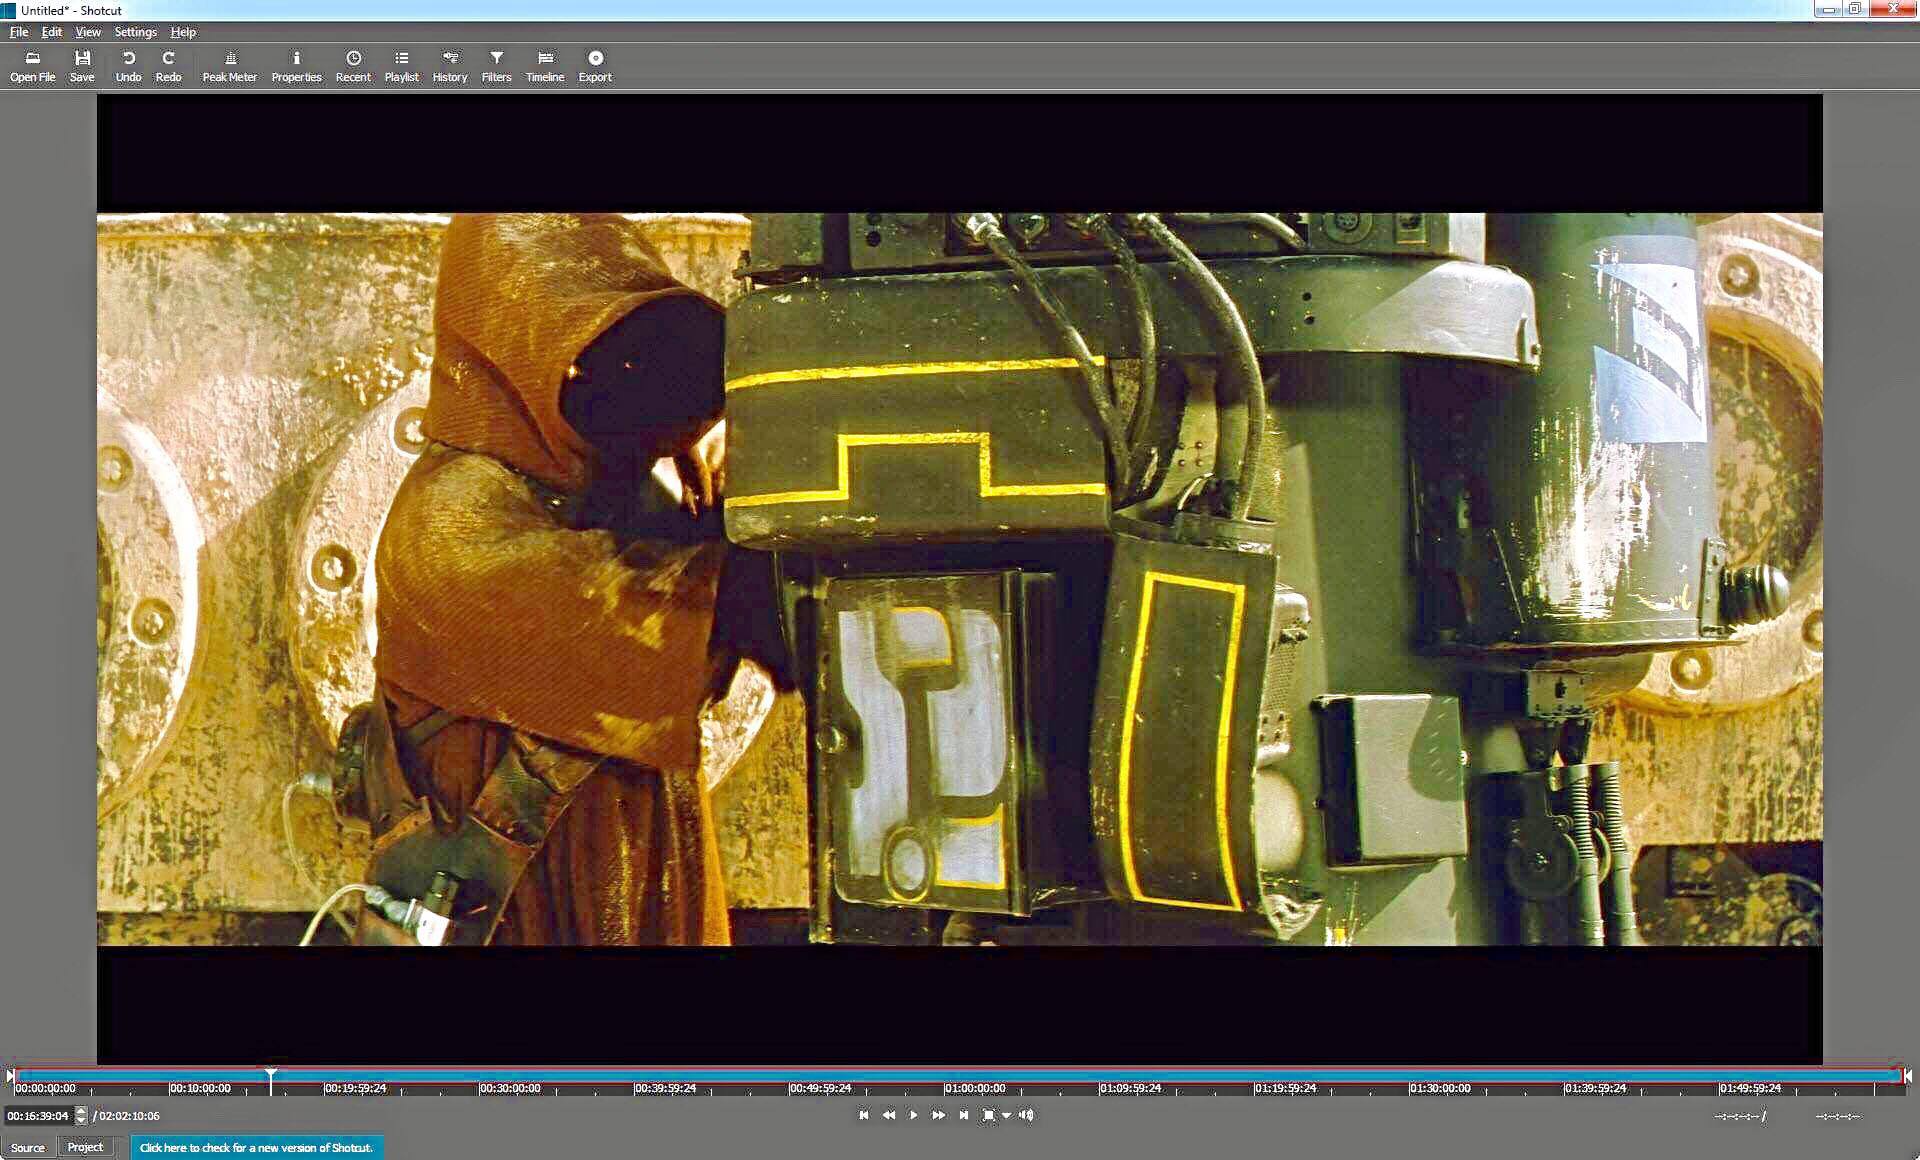
Task: Open the Export panel
Action: pos(595,66)
